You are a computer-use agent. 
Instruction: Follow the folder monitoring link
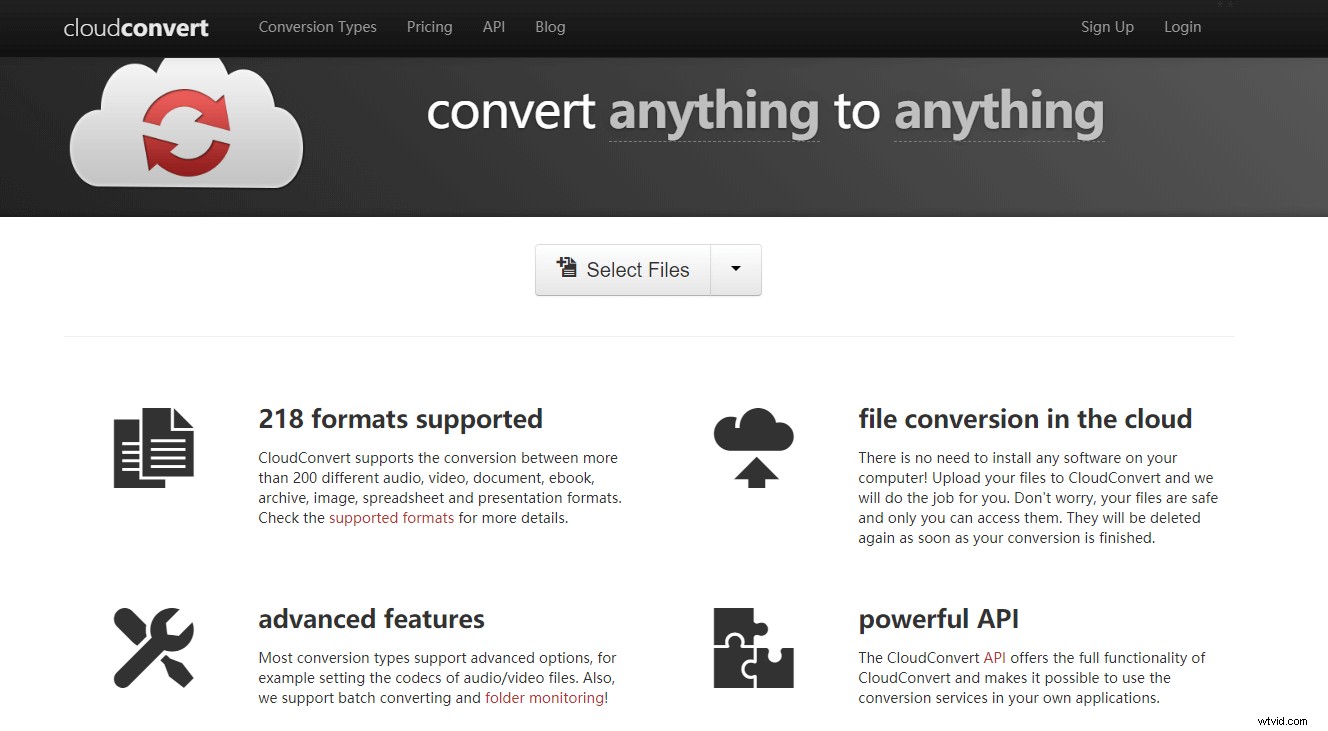pos(543,697)
